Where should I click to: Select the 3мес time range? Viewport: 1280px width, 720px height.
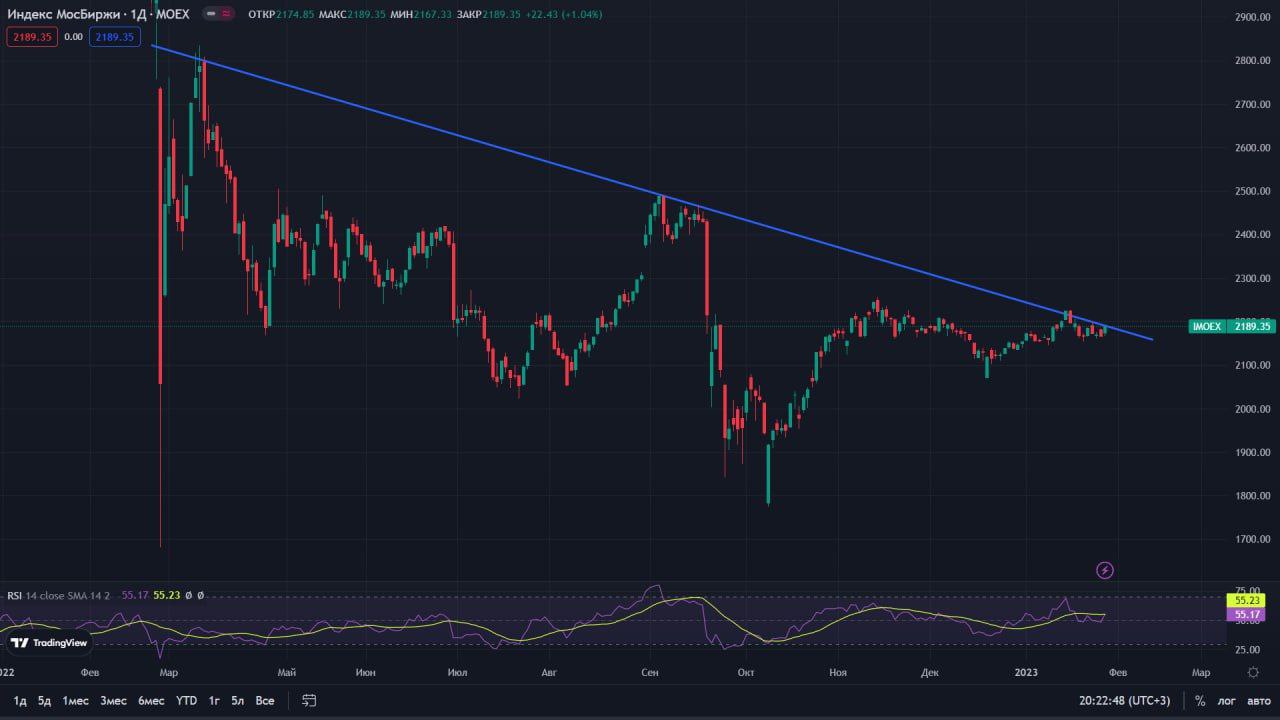coord(113,701)
